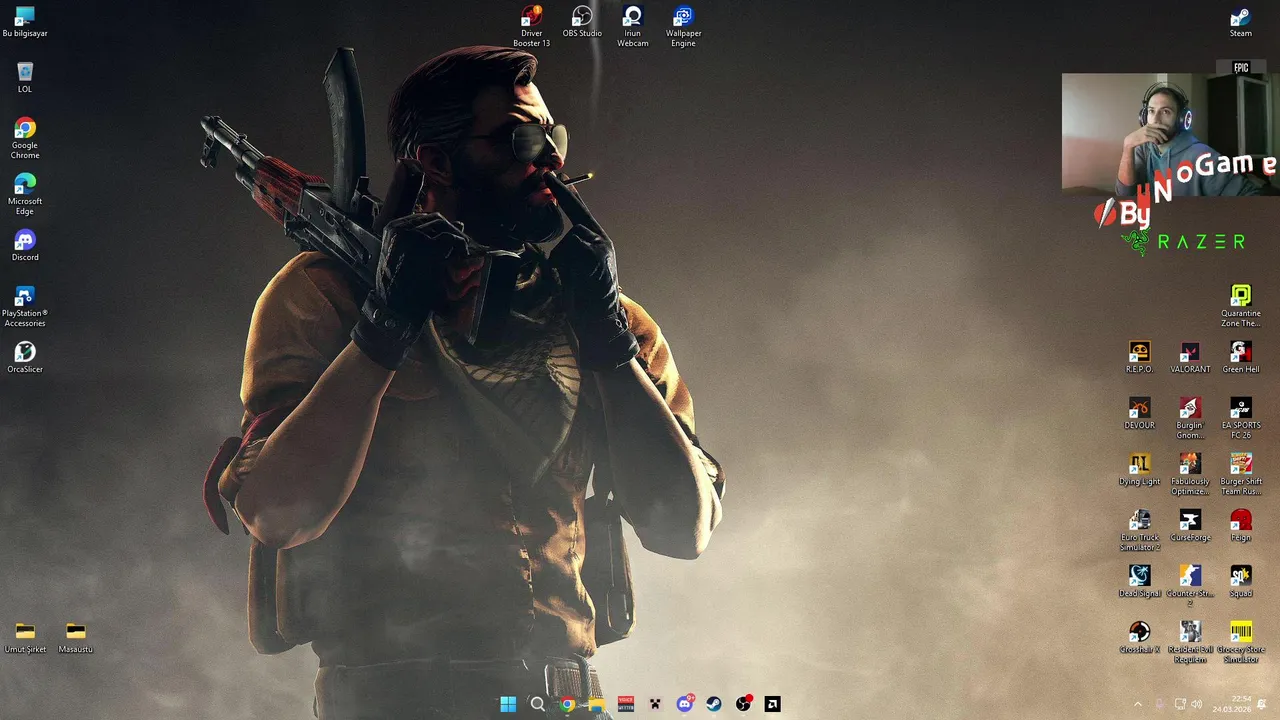Open the Iriun Webcam shortcut
Viewport: 1280px width, 720px height.
tap(633, 27)
